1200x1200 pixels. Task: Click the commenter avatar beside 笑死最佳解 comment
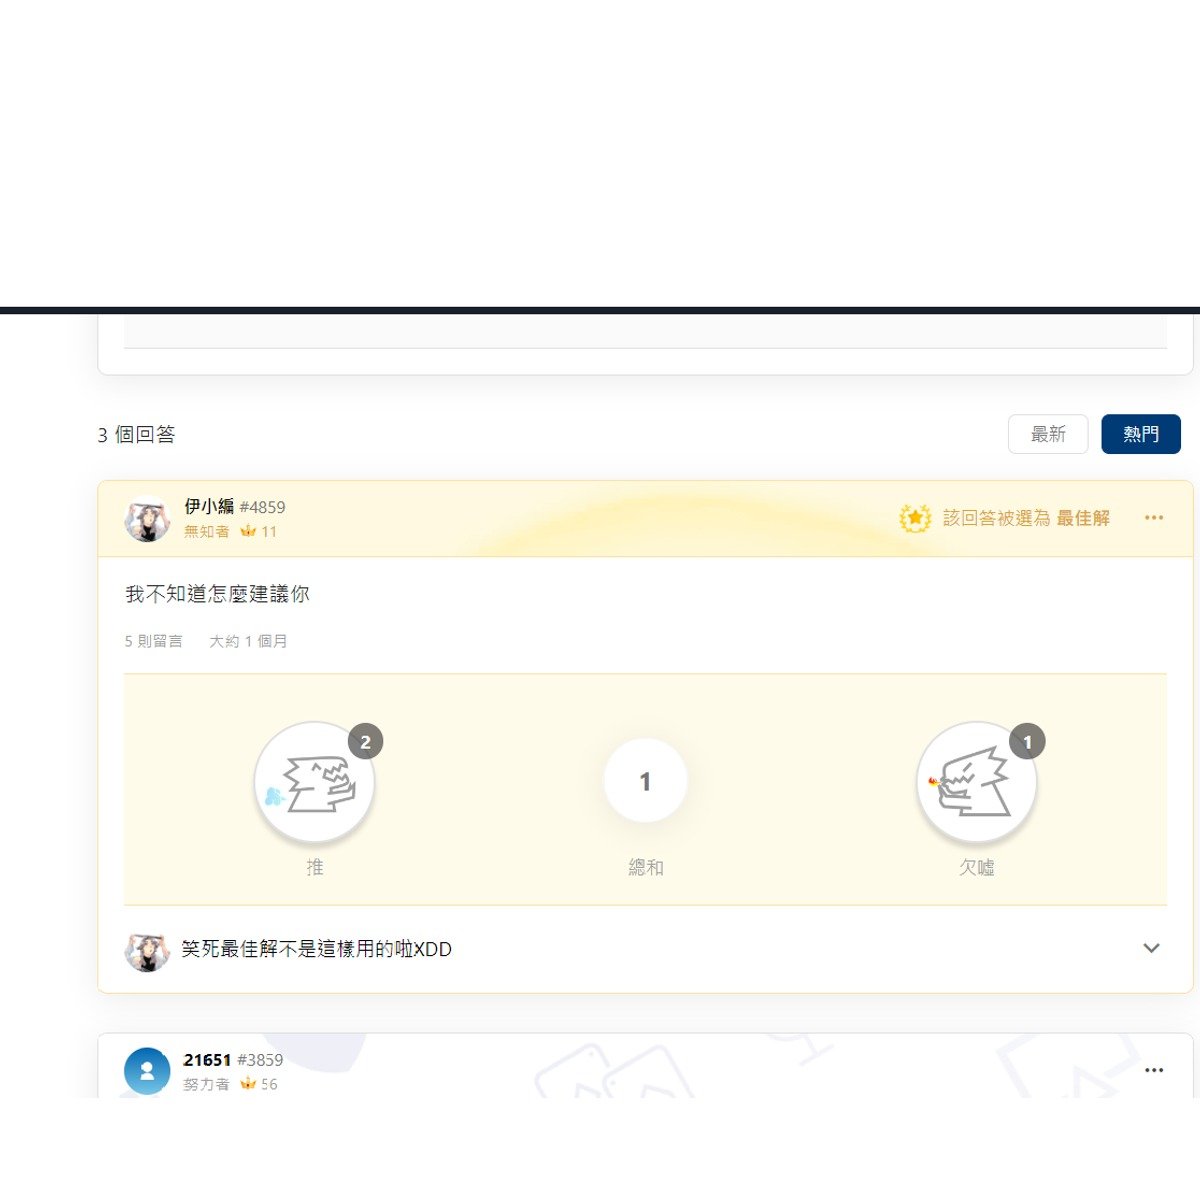(147, 950)
